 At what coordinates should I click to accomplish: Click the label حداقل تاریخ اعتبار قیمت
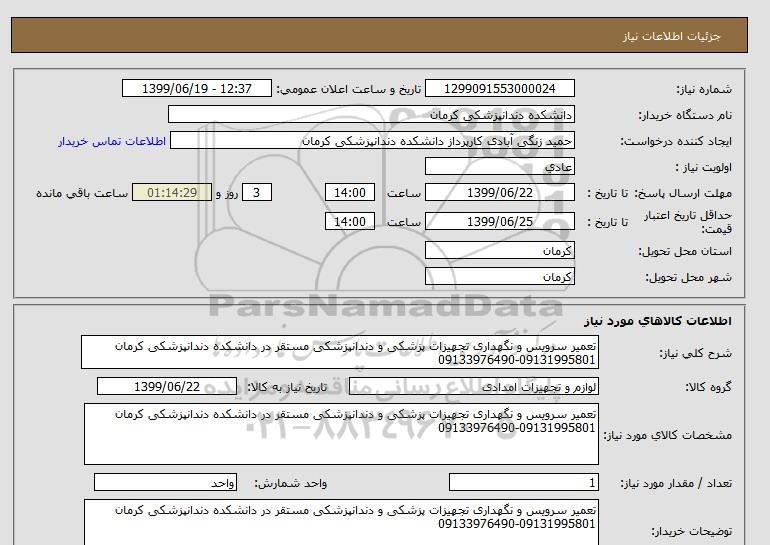[688, 222]
